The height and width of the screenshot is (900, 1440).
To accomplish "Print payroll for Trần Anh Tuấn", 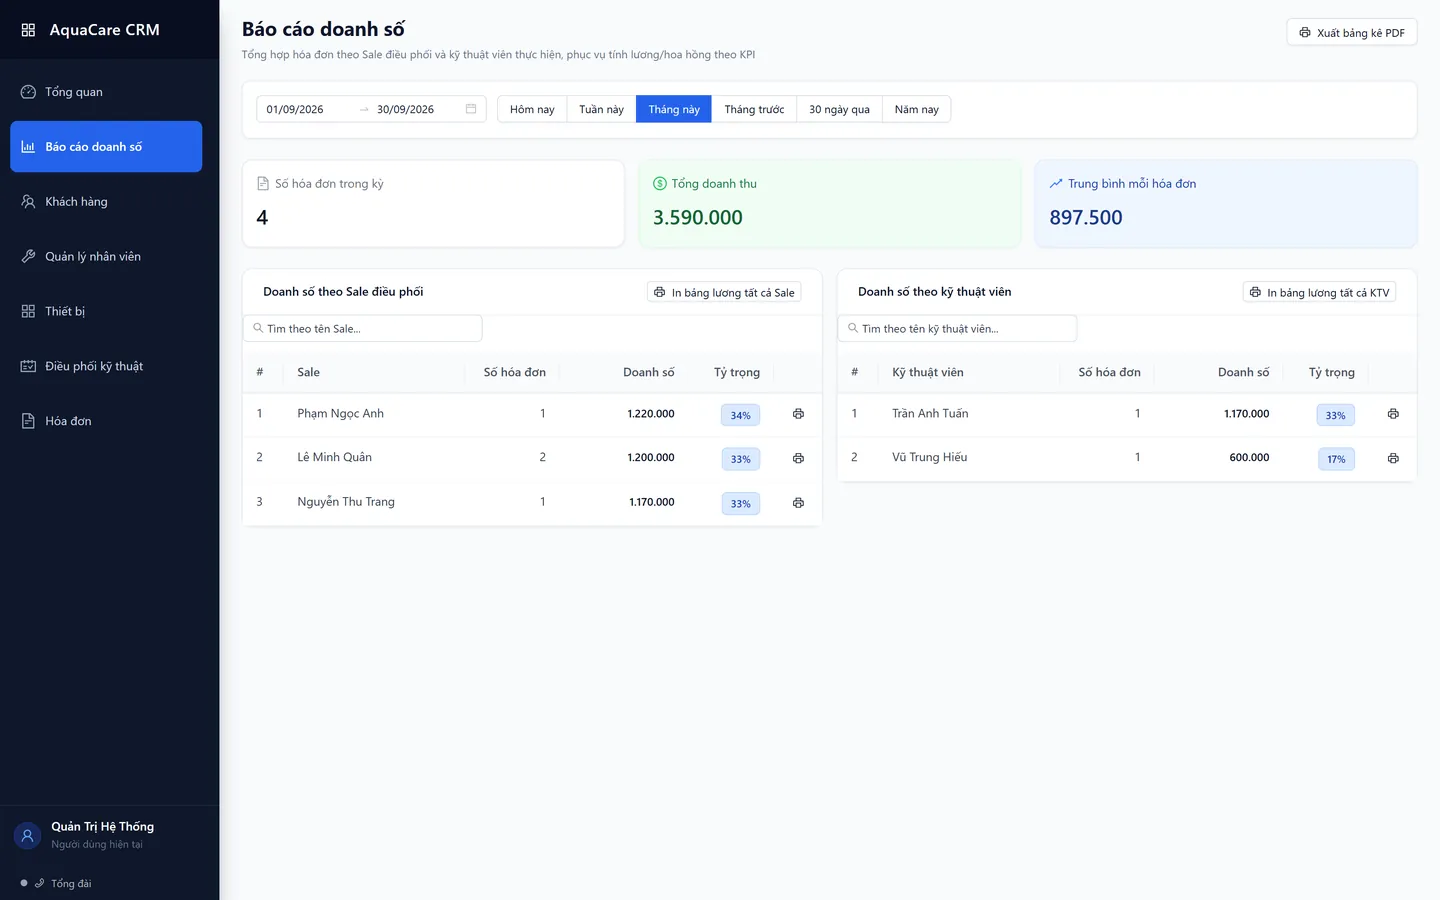I will [x=1393, y=414].
